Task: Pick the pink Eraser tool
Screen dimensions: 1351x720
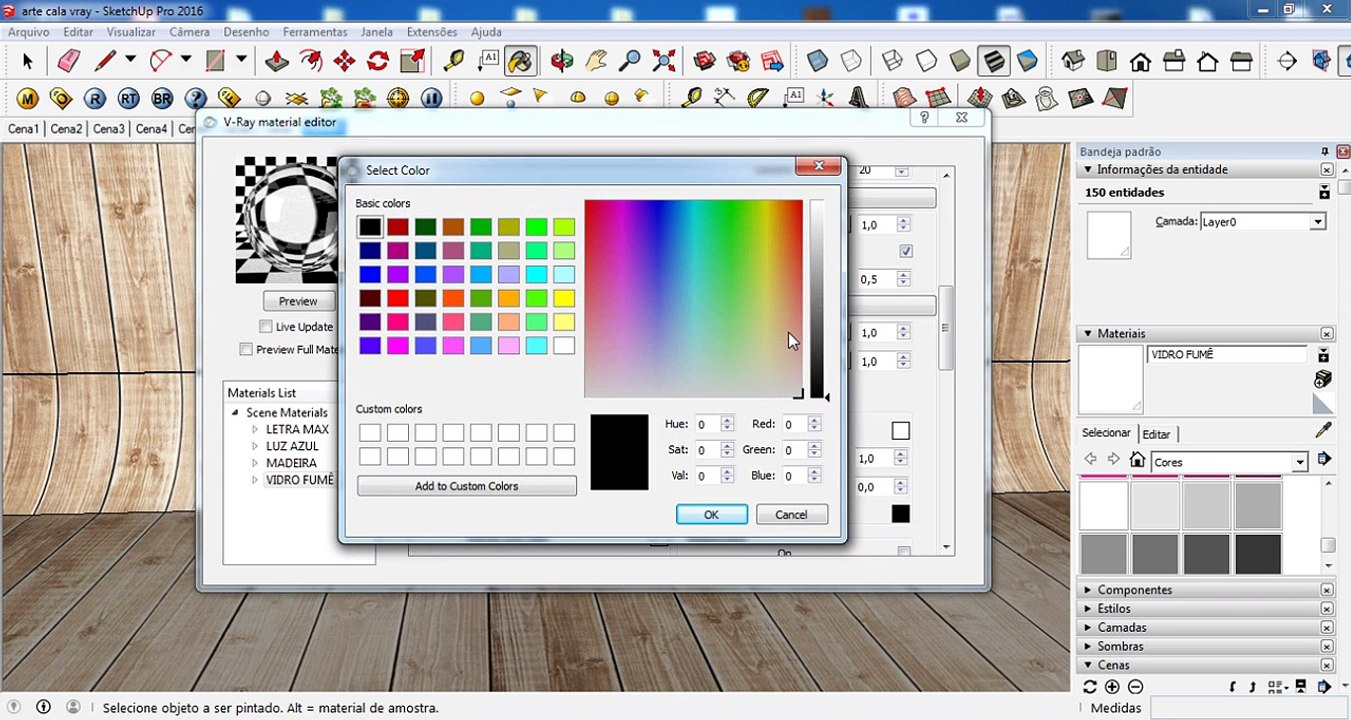Action: (68, 61)
